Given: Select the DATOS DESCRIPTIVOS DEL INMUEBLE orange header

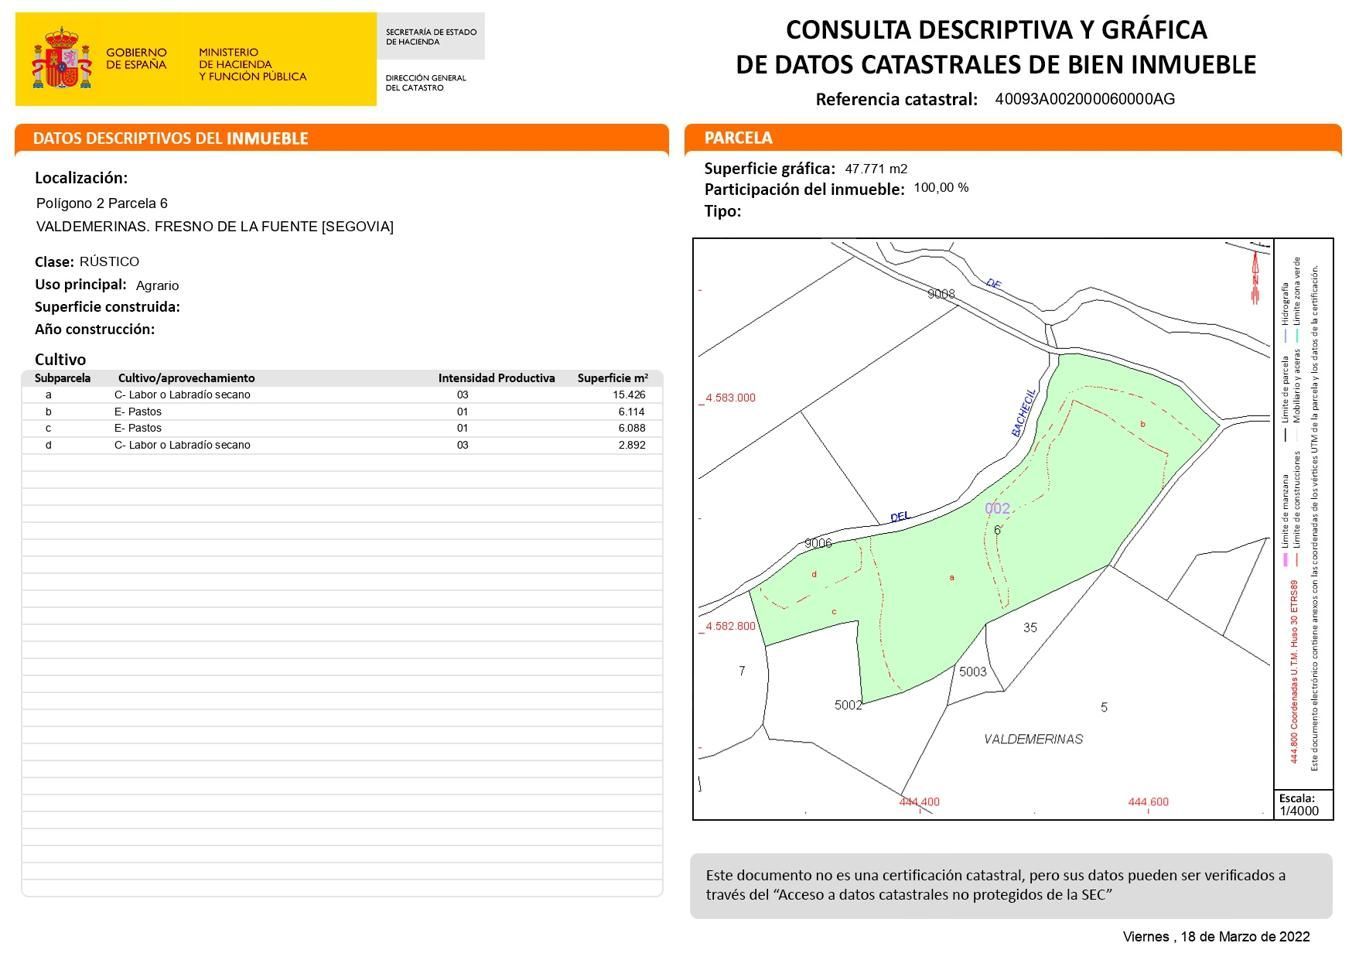Looking at the screenshot, I should tap(341, 138).
